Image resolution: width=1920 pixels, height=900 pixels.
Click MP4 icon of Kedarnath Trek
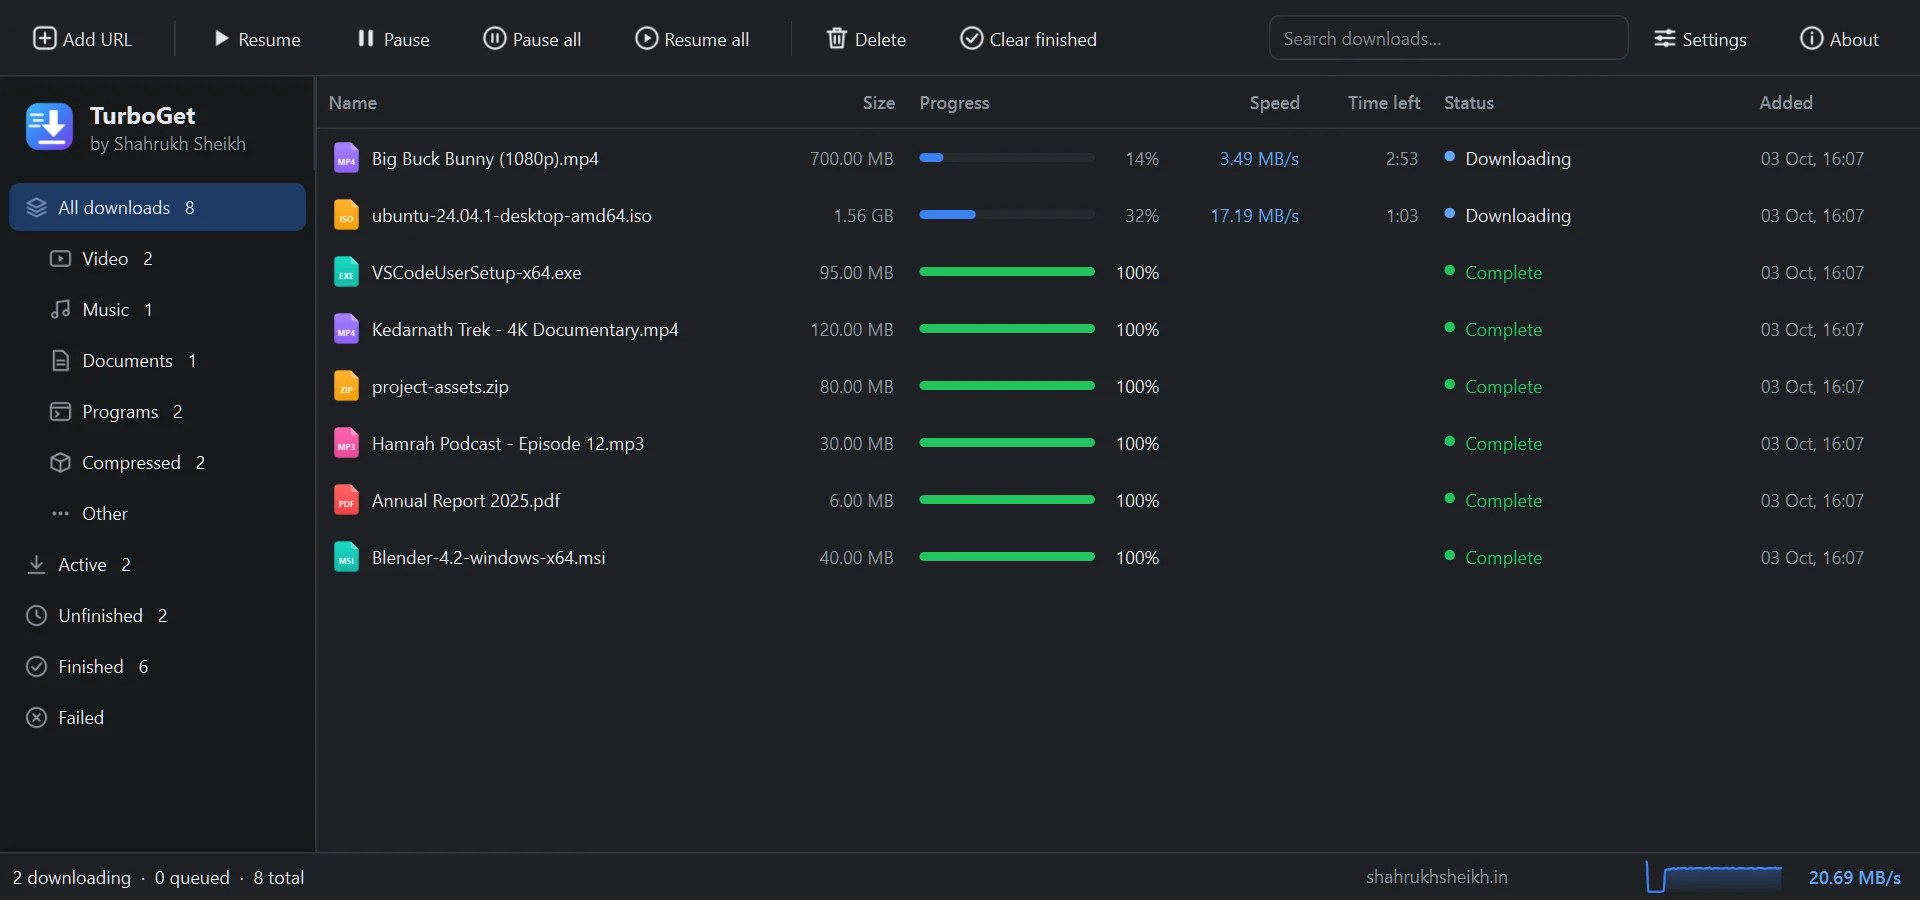pos(346,329)
